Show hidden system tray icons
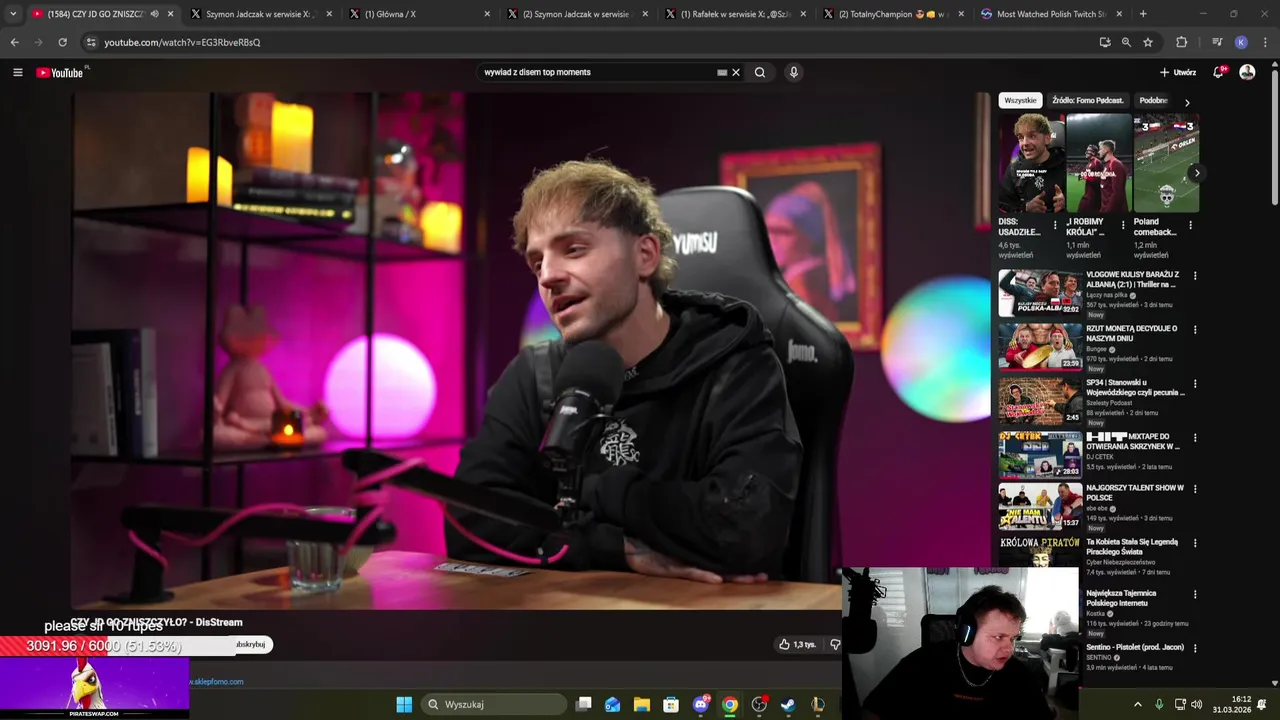Image resolution: width=1280 pixels, height=720 pixels. pos(1137,704)
